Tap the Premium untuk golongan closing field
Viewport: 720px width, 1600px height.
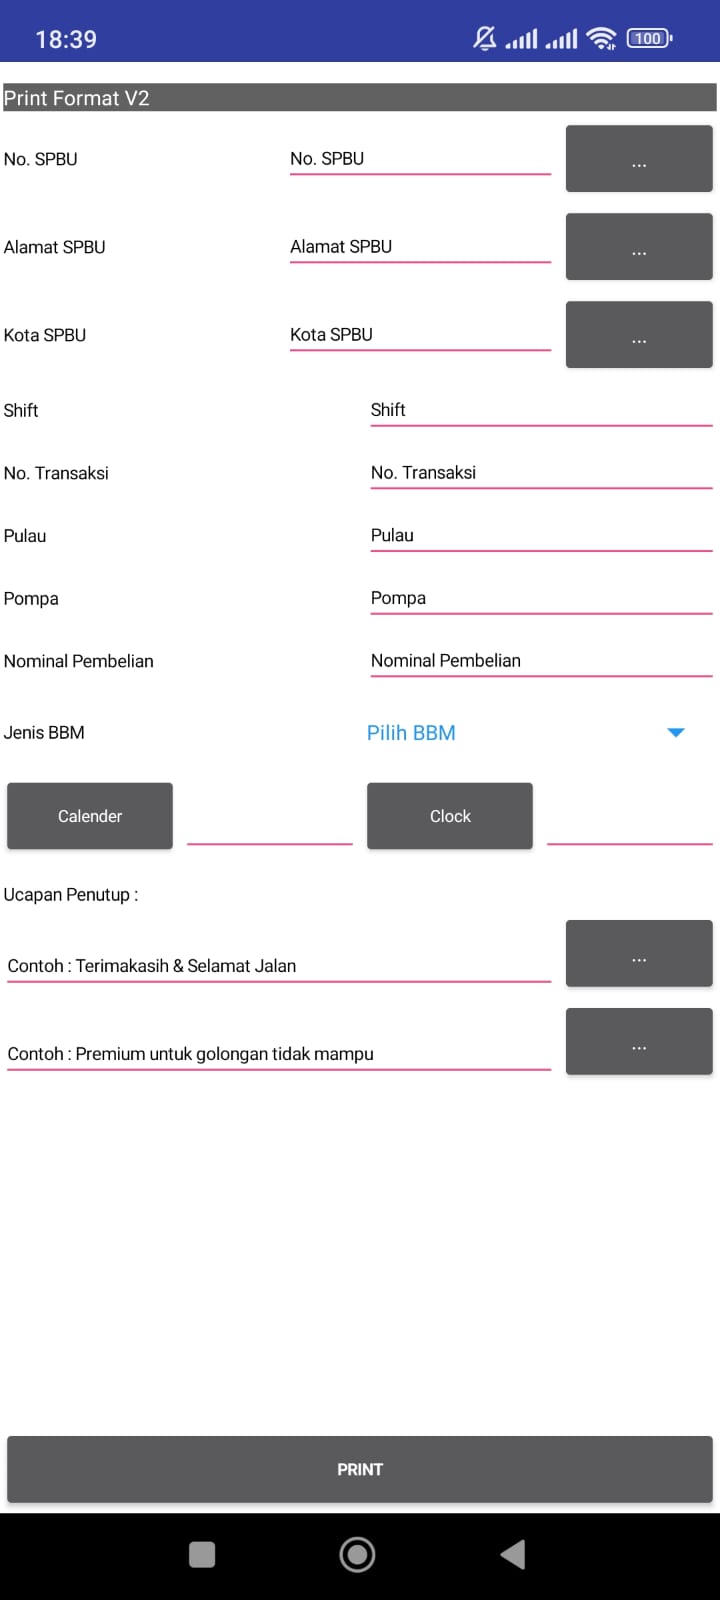[279, 1054]
